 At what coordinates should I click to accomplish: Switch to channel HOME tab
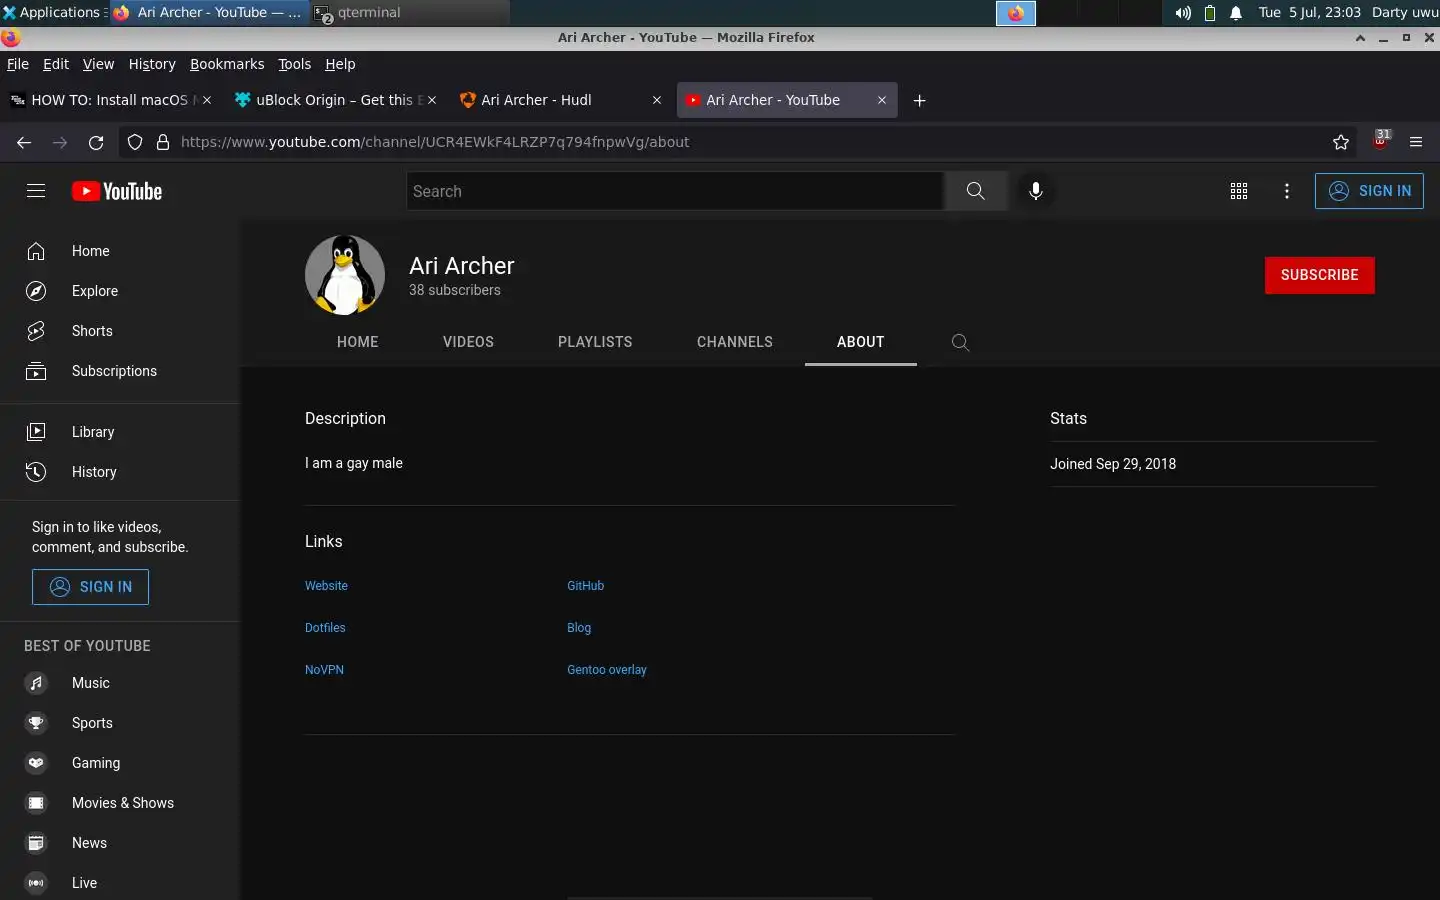coord(358,342)
